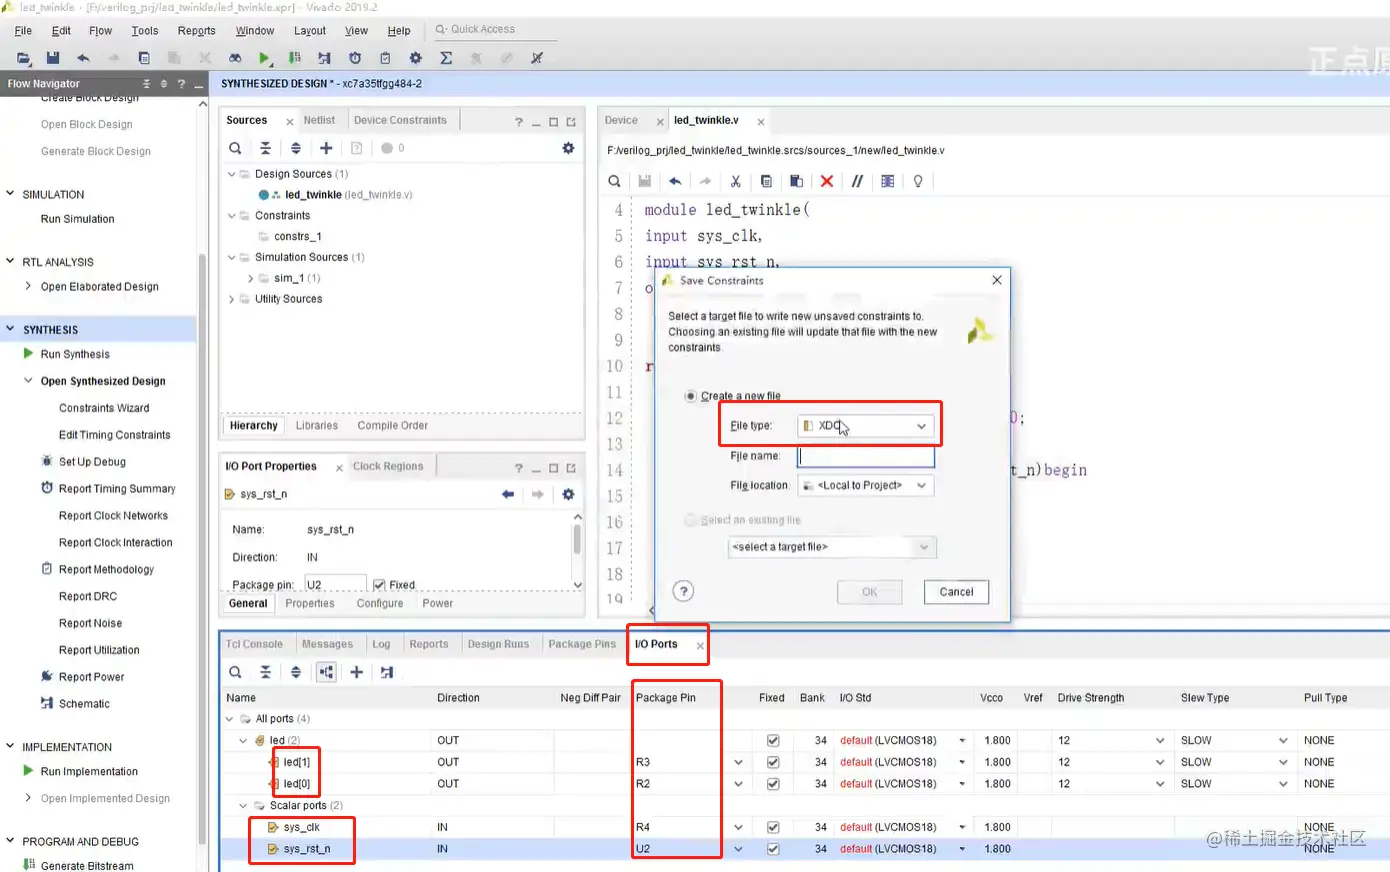Toggle Fixed checkbox for sys_rst_n row
The width and height of the screenshot is (1390, 872).
click(x=772, y=849)
